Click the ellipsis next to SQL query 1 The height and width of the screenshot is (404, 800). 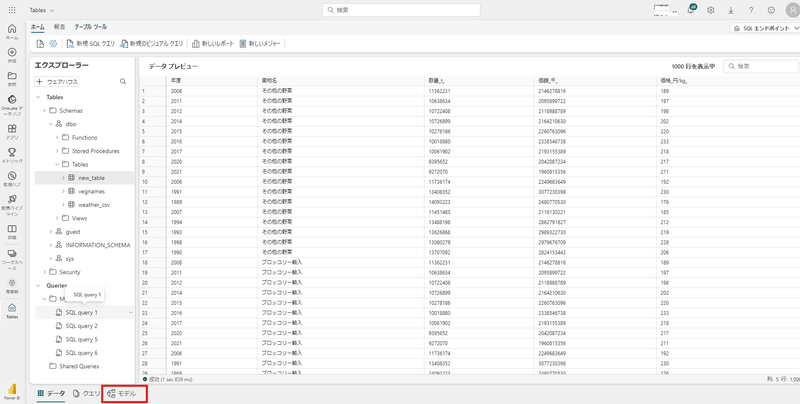131,312
